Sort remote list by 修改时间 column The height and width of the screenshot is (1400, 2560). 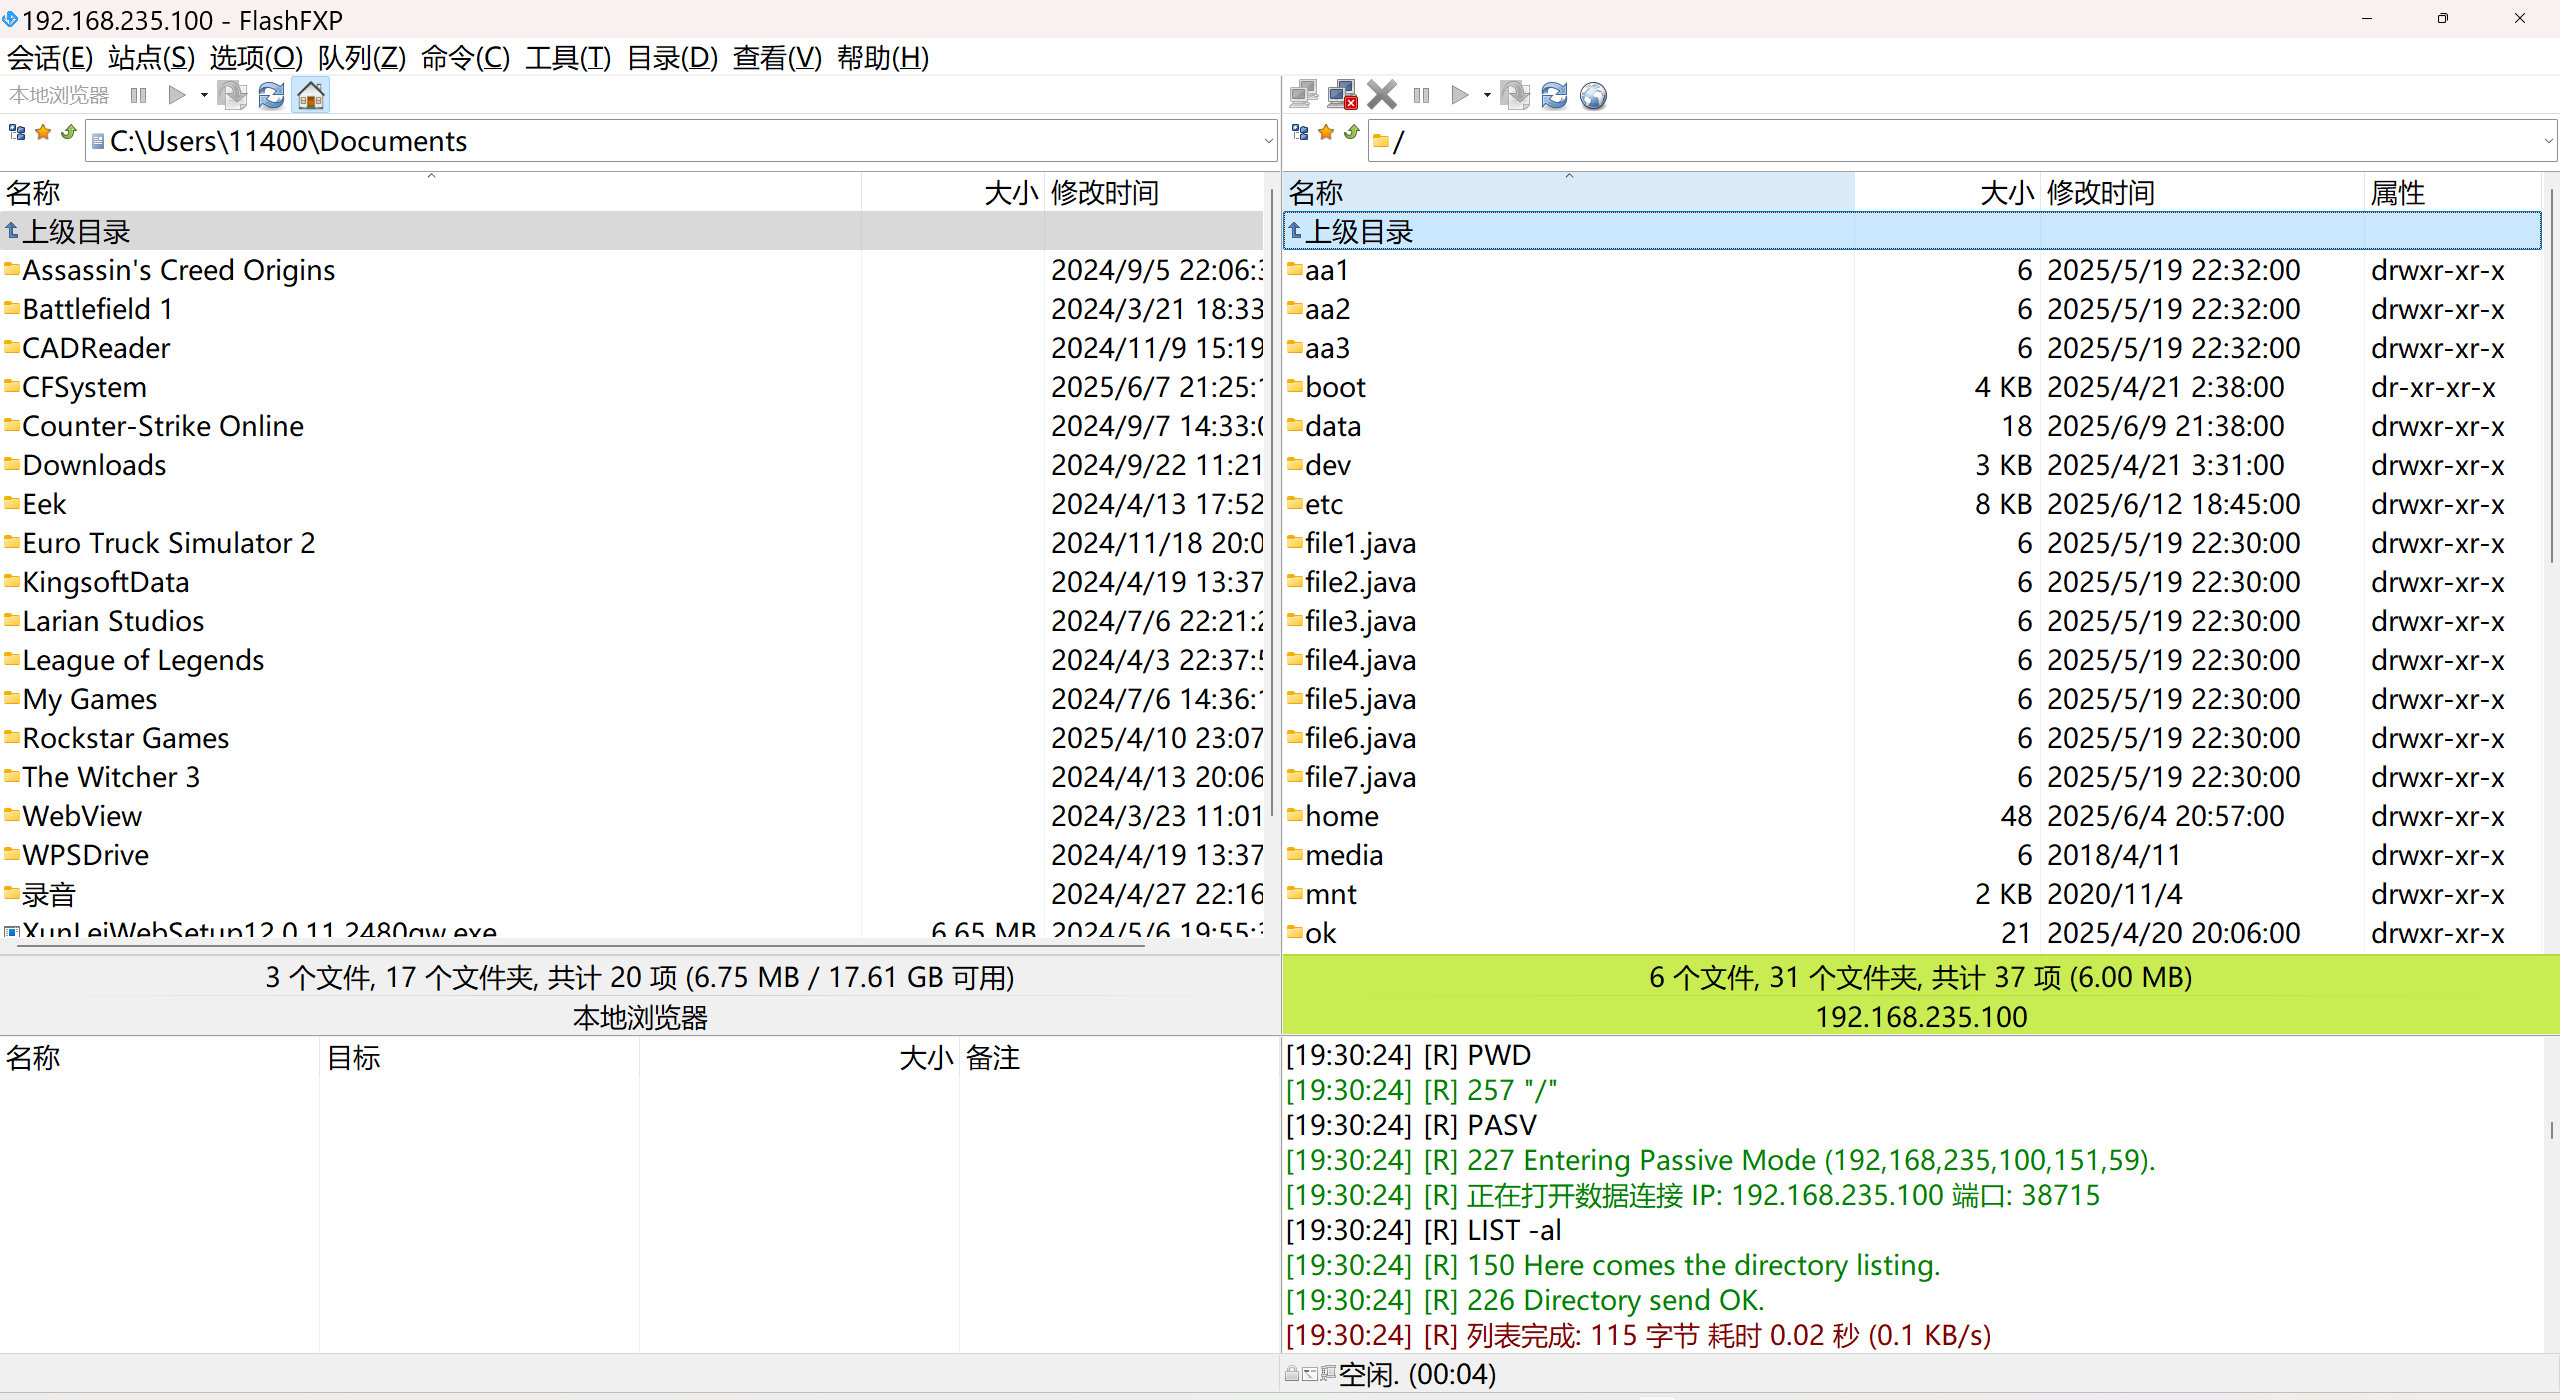[x=2100, y=192]
